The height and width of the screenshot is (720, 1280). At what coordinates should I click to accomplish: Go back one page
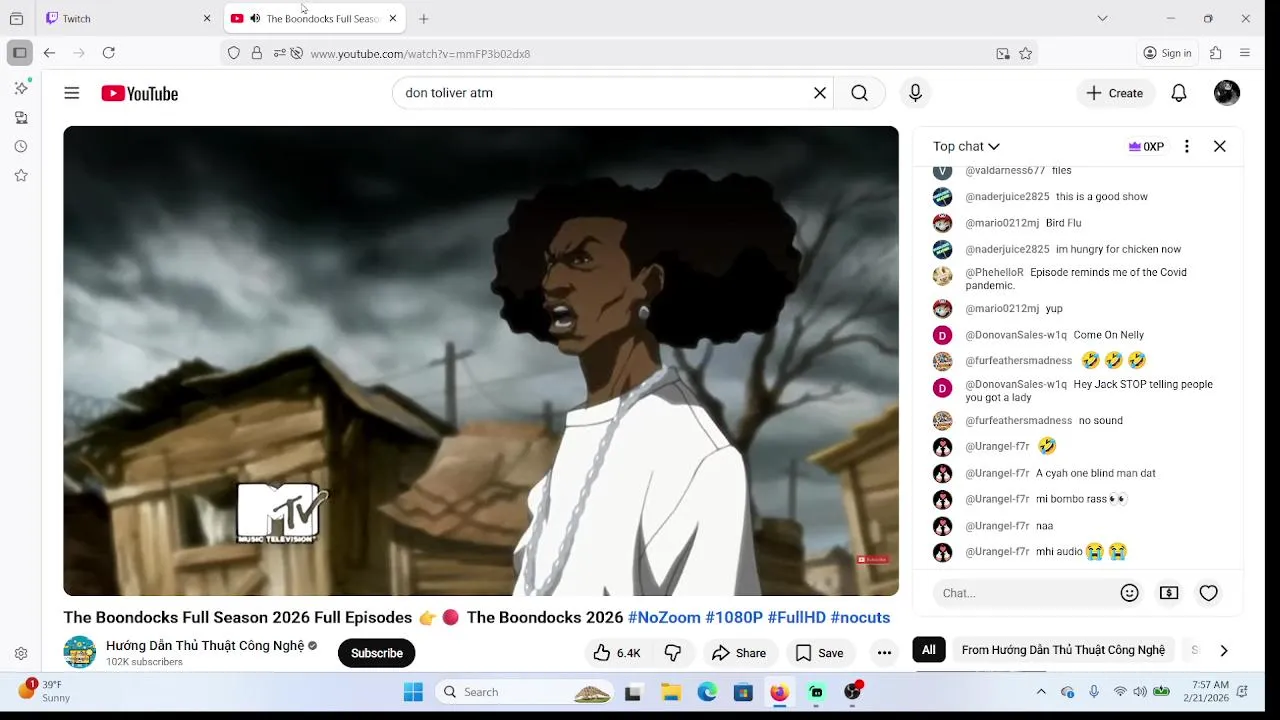(x=49, y=53)
